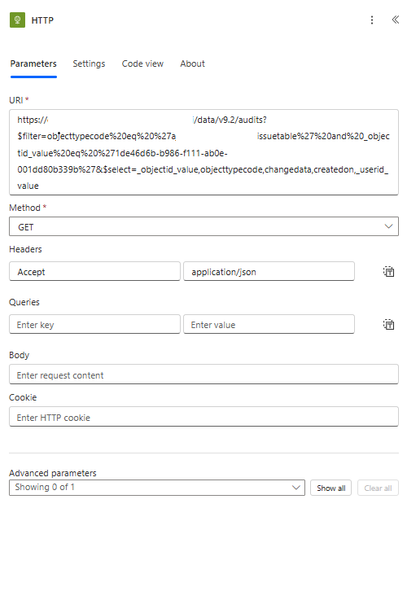
Task: Focus the URI text field
Action: pos(204,152)
